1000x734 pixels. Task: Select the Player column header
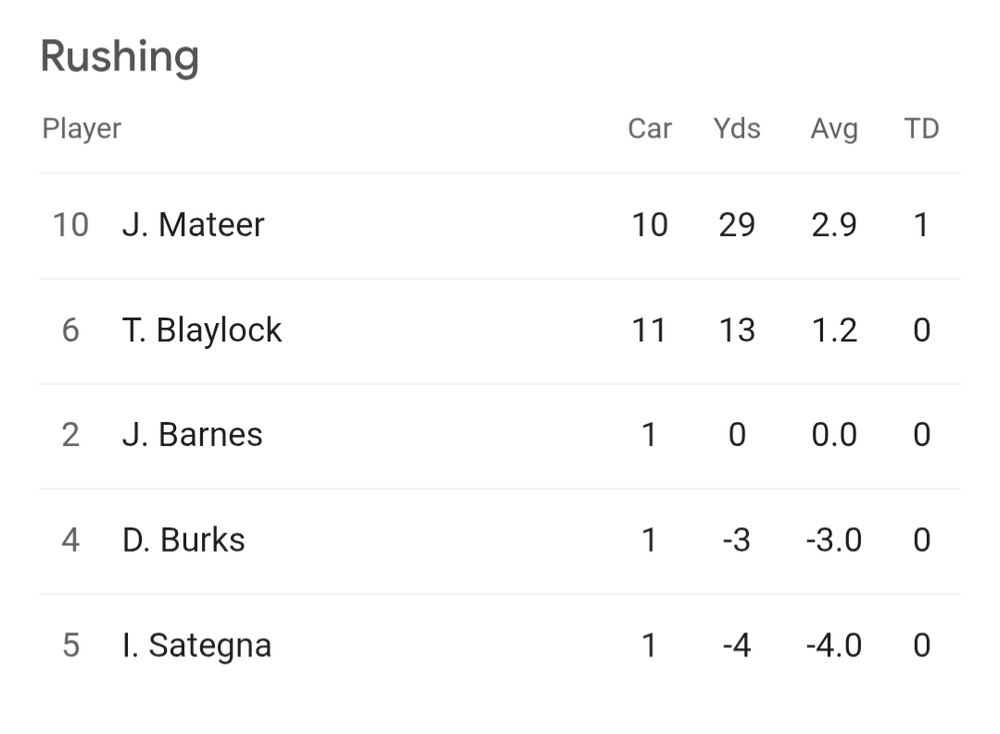82,129
